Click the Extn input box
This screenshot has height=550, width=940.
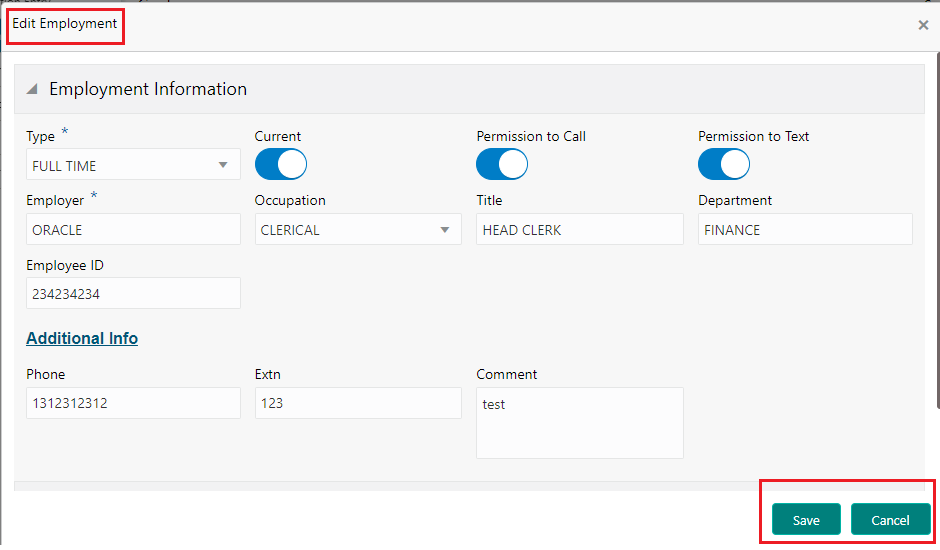point(358,404)
